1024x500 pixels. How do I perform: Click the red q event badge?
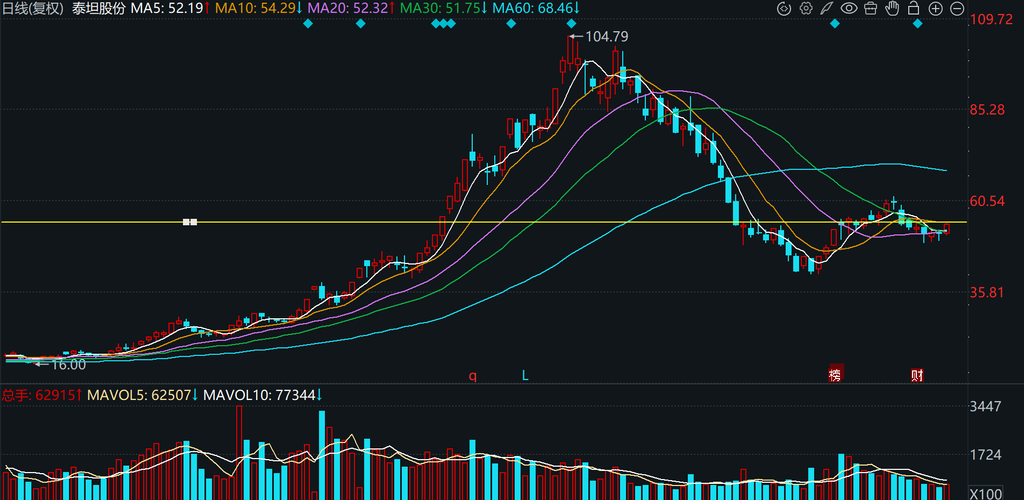click(x=473, y=375)
